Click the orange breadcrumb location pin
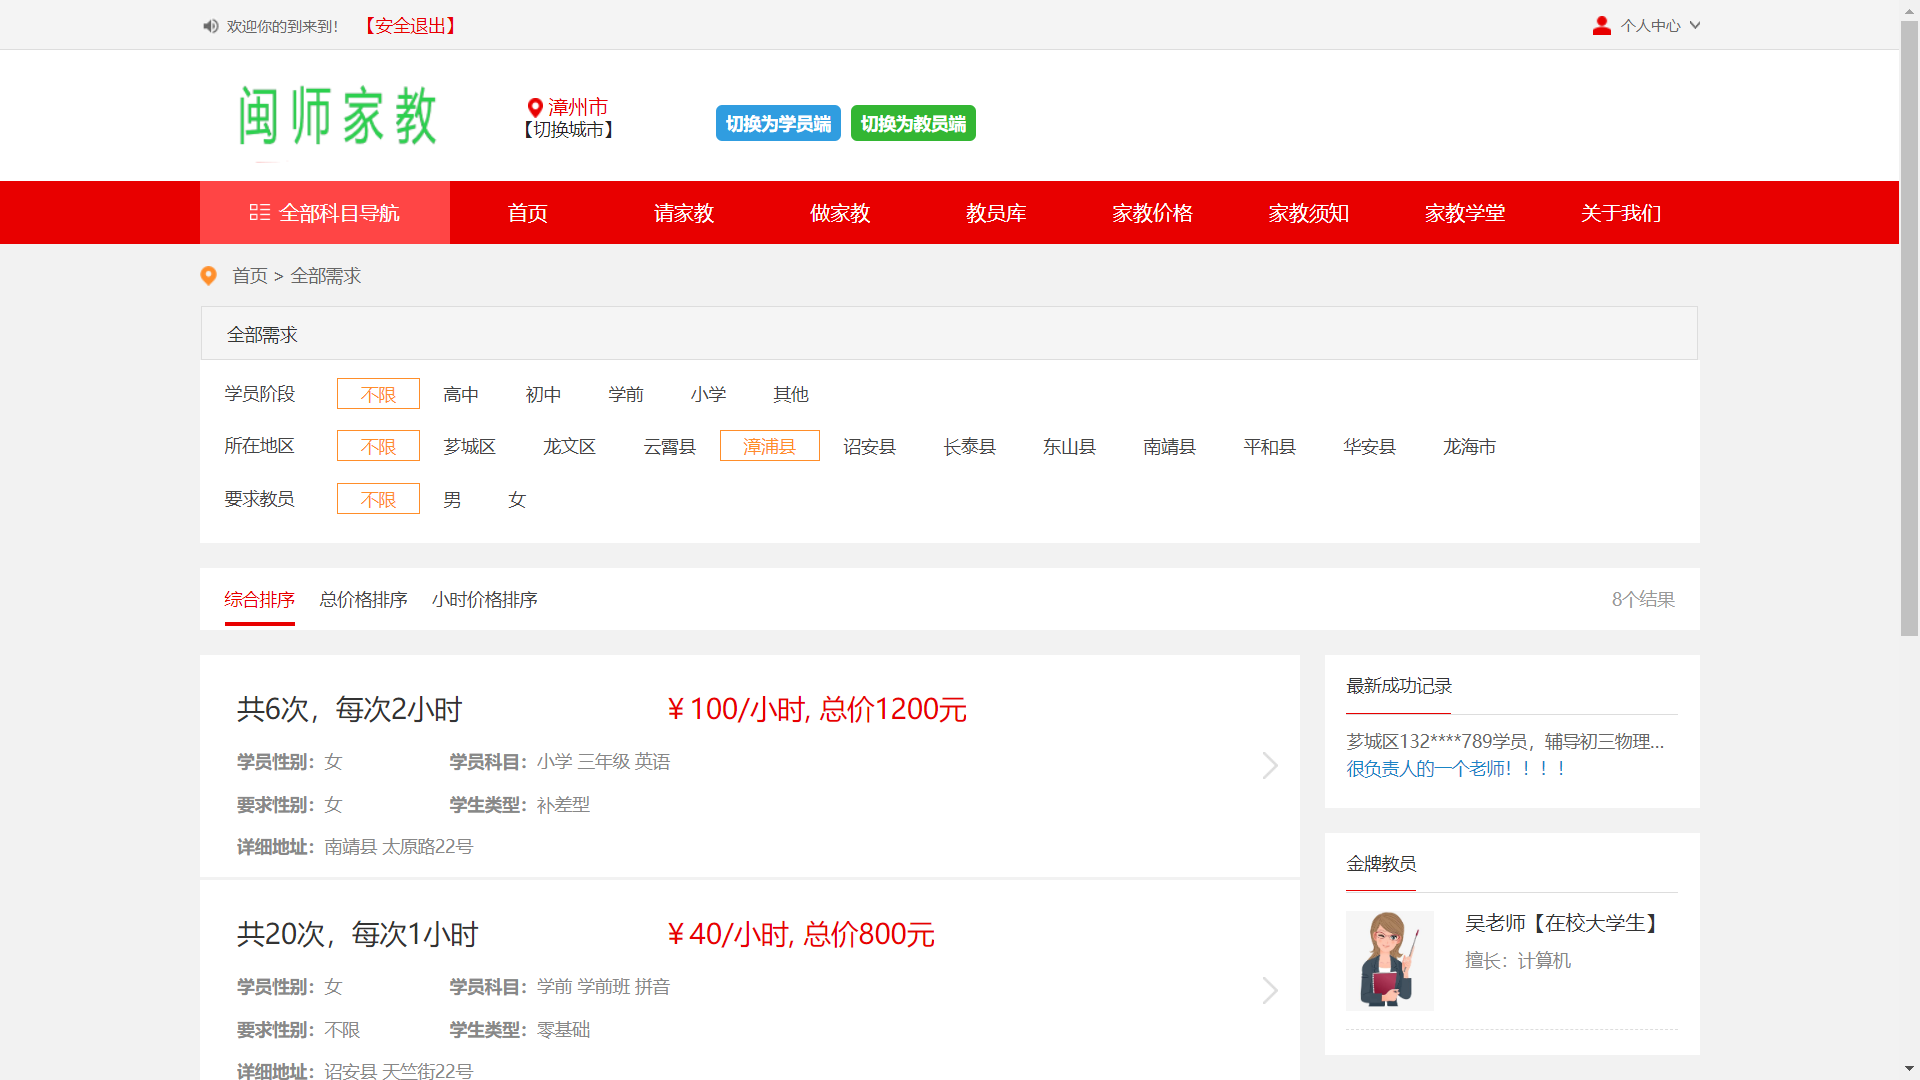The image size is (1920, 1080). click(209, 275)
